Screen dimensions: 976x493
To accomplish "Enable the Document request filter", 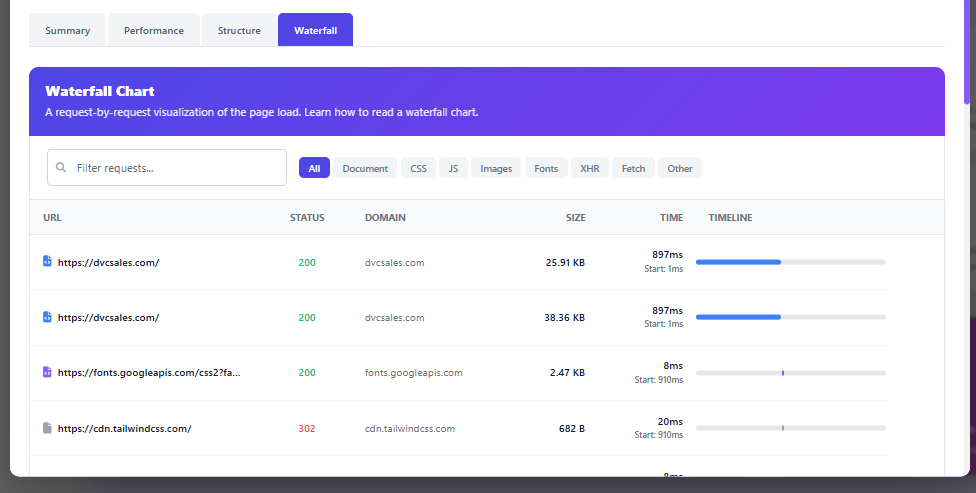I will (365, 168).
